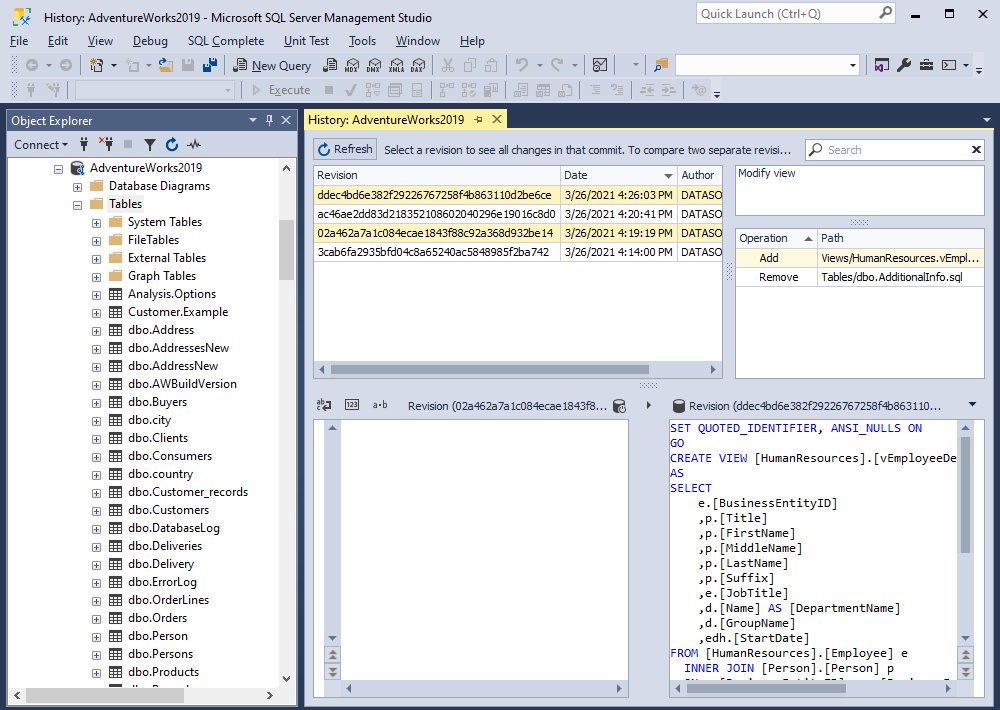
Task: Select revision ac46ae2dd83d218352108602040296e19016c8d0
Action: click(518, 214)
